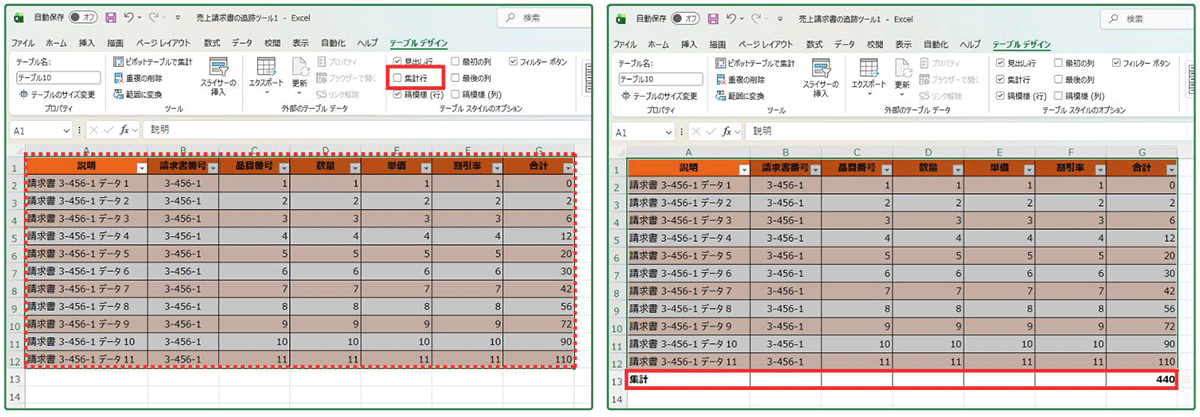Click the 検索 search box in right window

tap(1150, 18)
